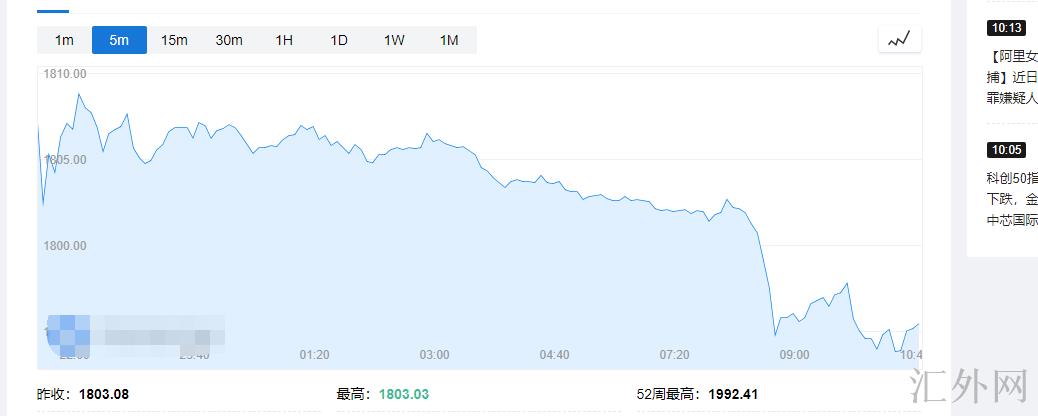Switch to the 1W weekly tab
The width and height of the screenshot is (1038, 416).
[394, 40]
